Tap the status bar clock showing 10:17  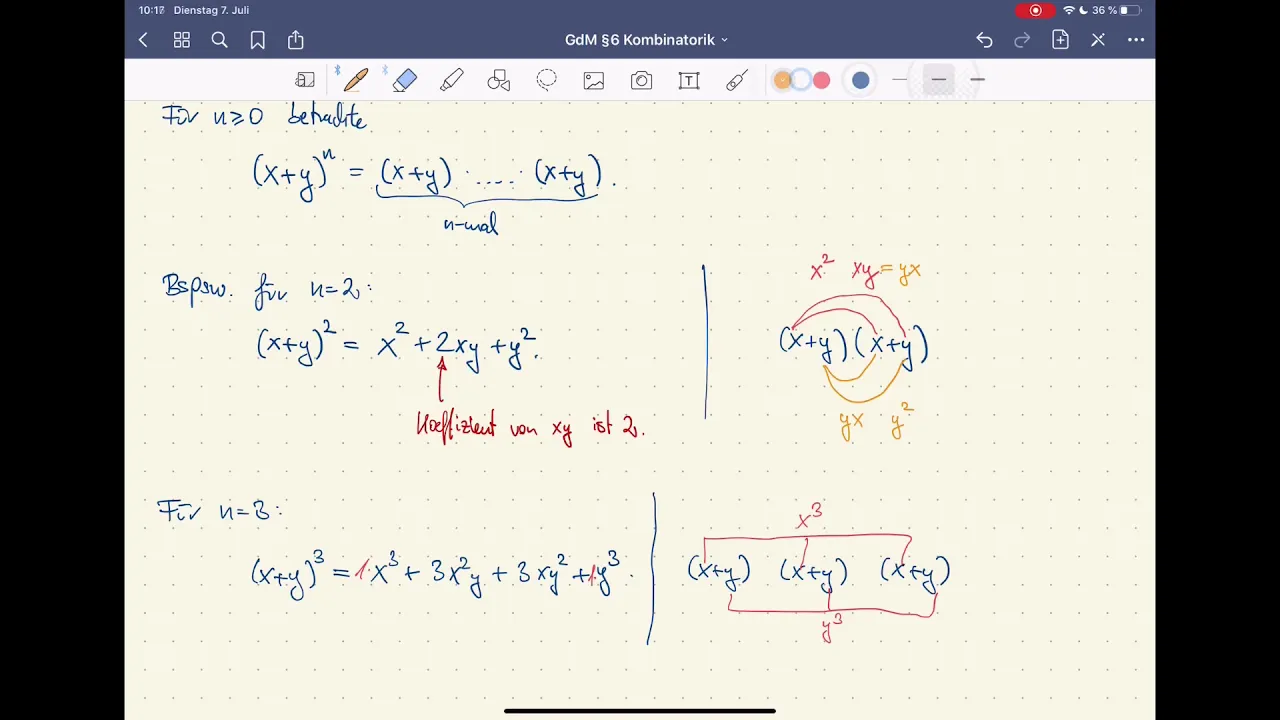point(151,10)
